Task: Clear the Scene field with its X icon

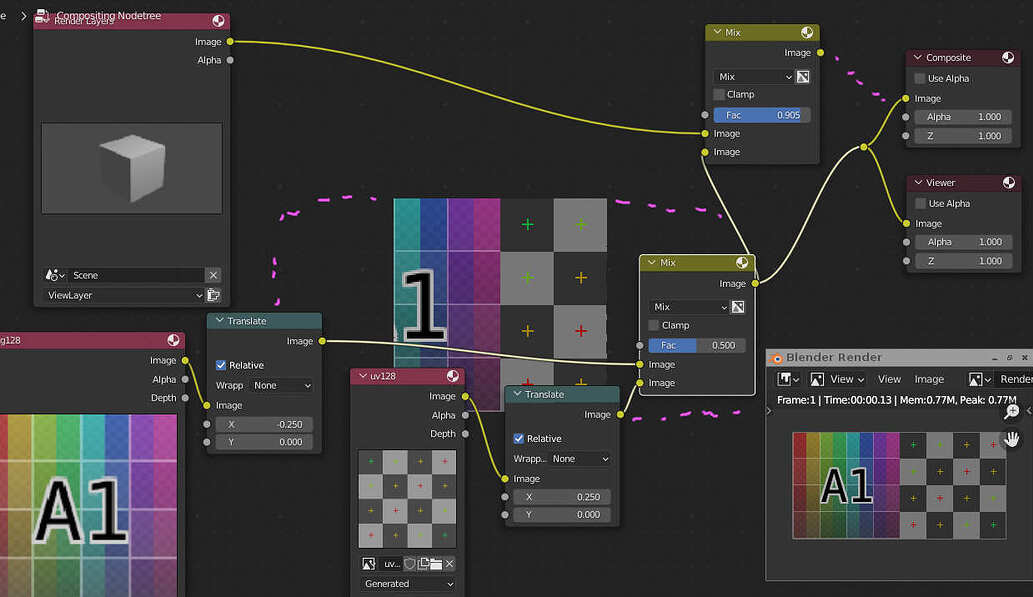Action: click(x=213, y=275)
